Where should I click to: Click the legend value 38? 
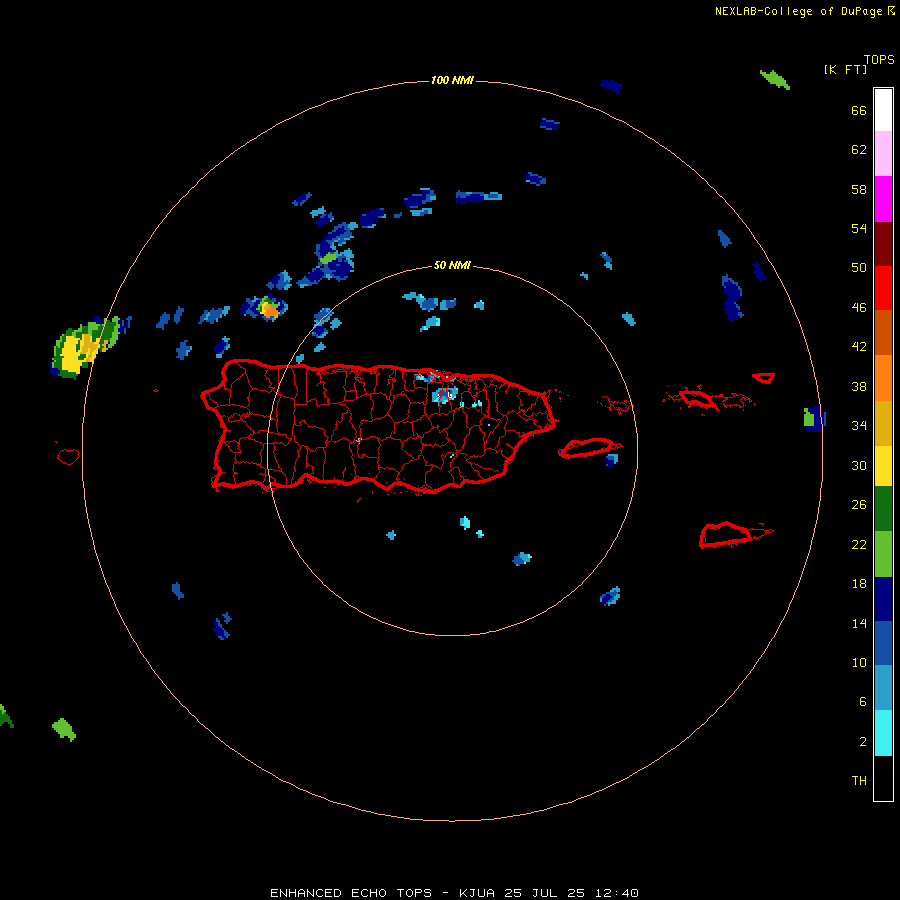coord(859,386)
